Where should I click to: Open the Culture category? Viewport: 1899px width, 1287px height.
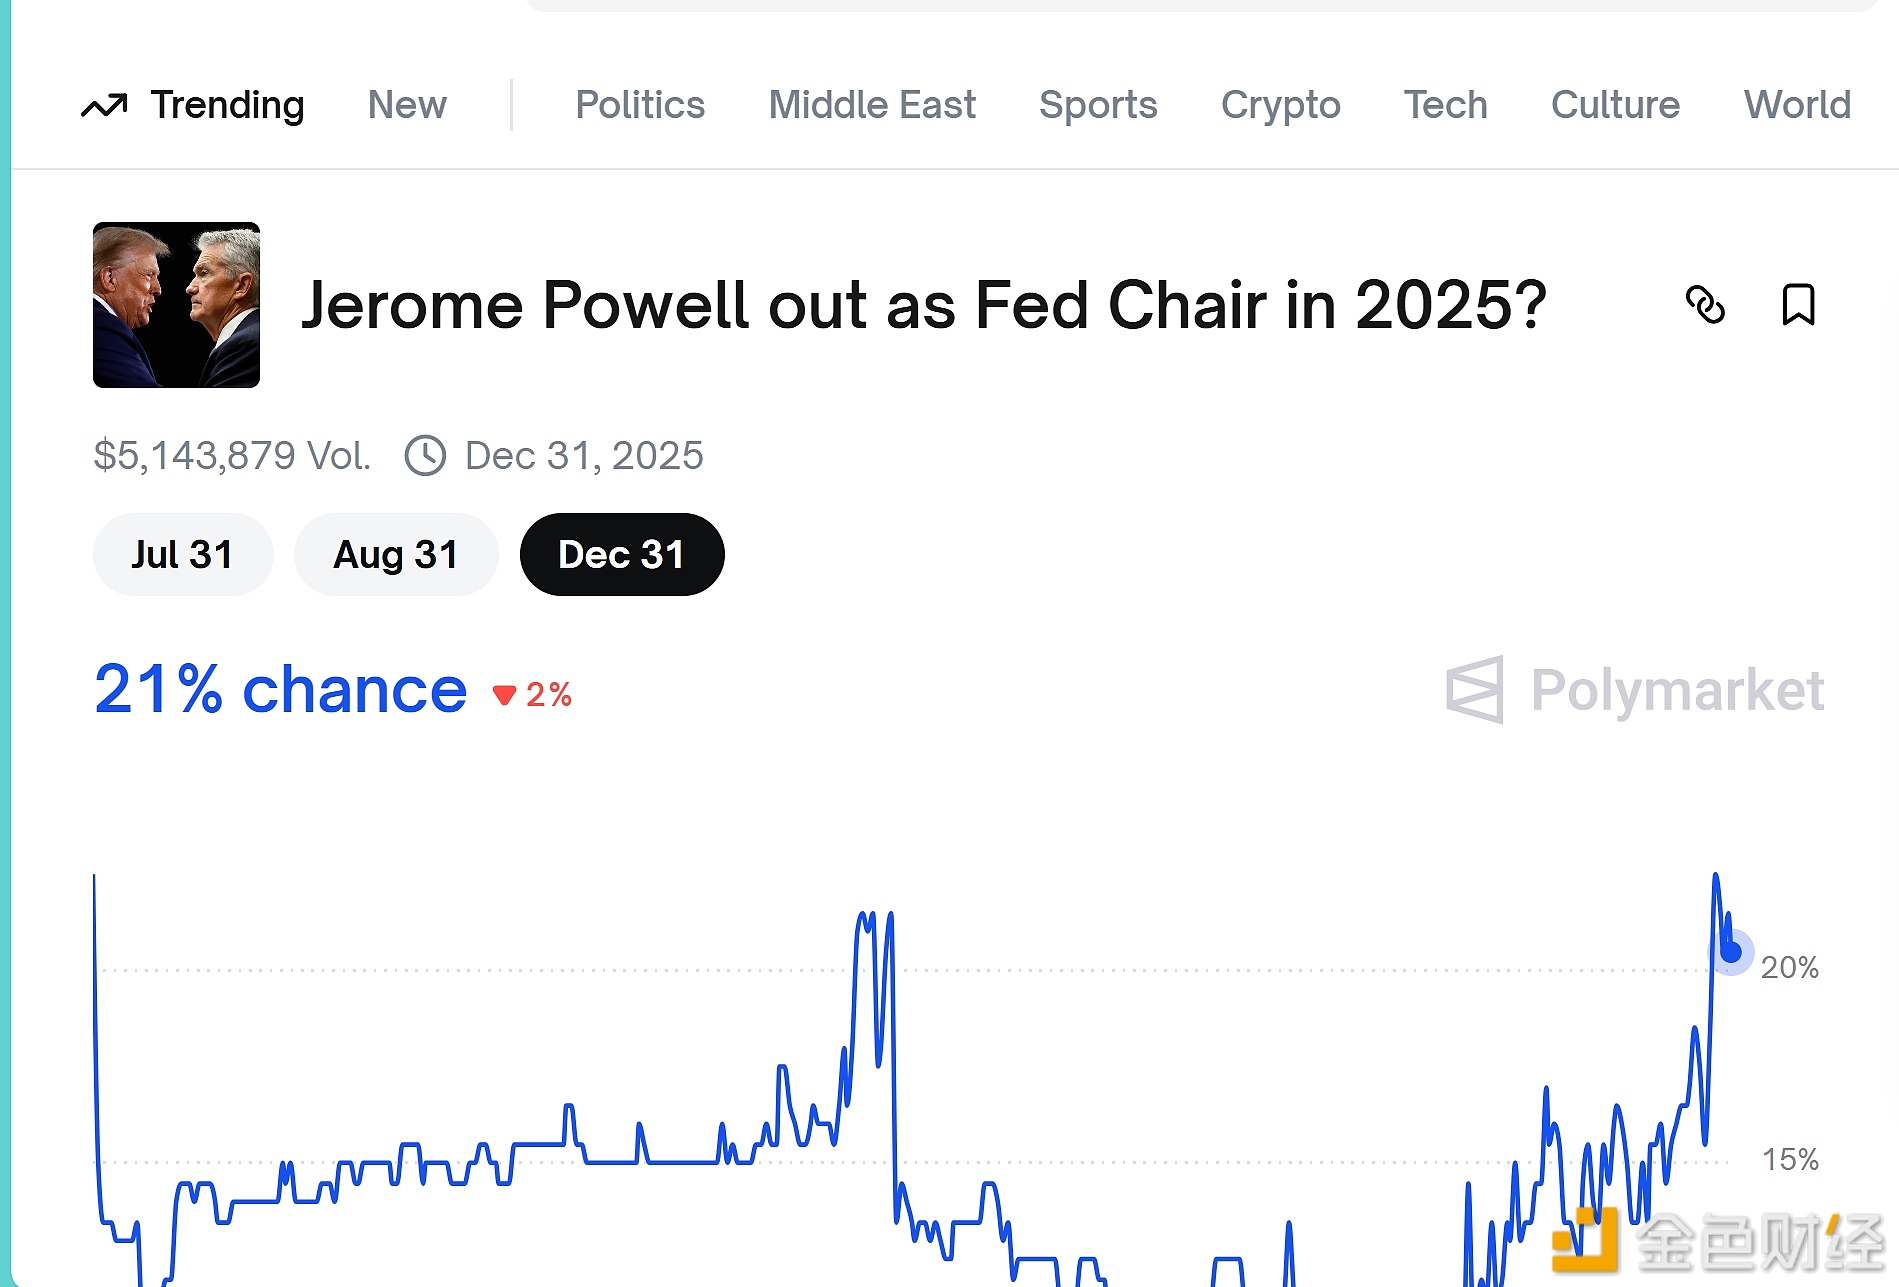(1615, 105)
